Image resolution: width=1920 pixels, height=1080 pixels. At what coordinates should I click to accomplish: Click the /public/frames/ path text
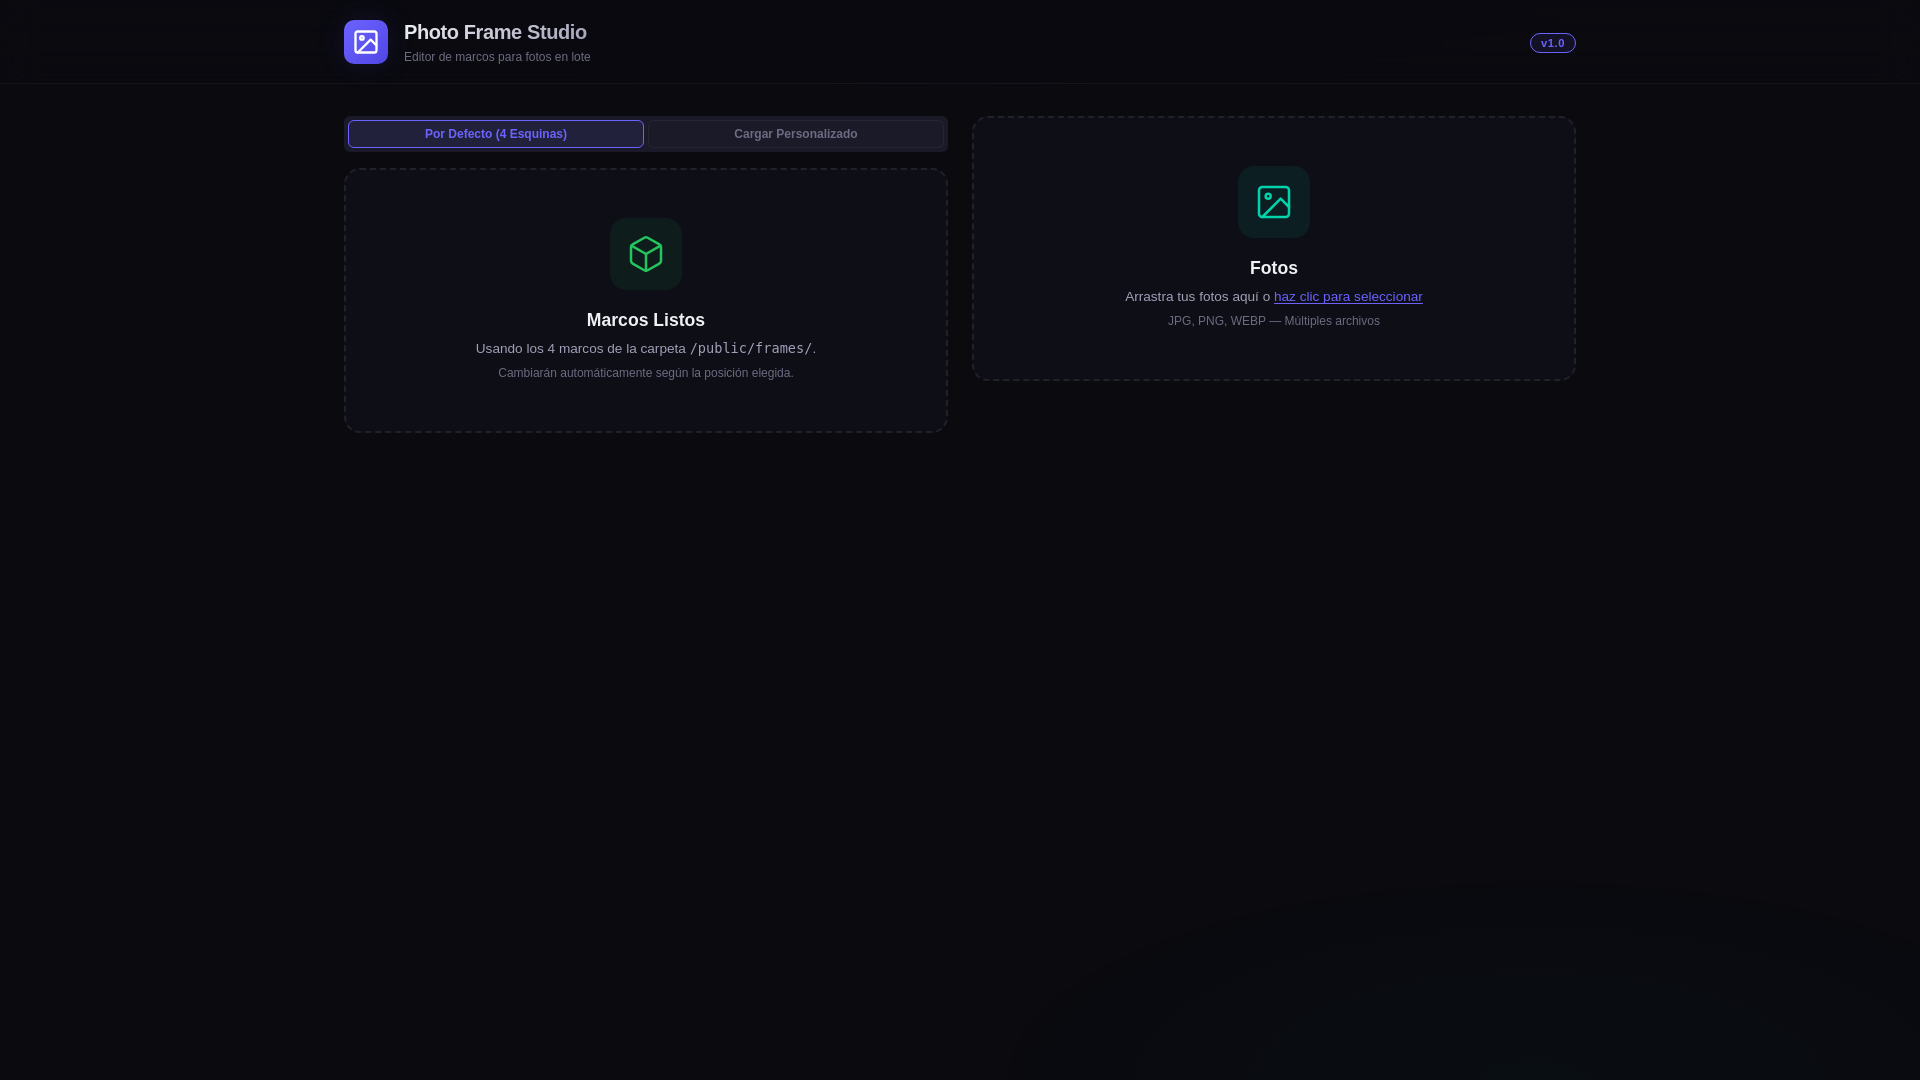click(x=750, y=348)
